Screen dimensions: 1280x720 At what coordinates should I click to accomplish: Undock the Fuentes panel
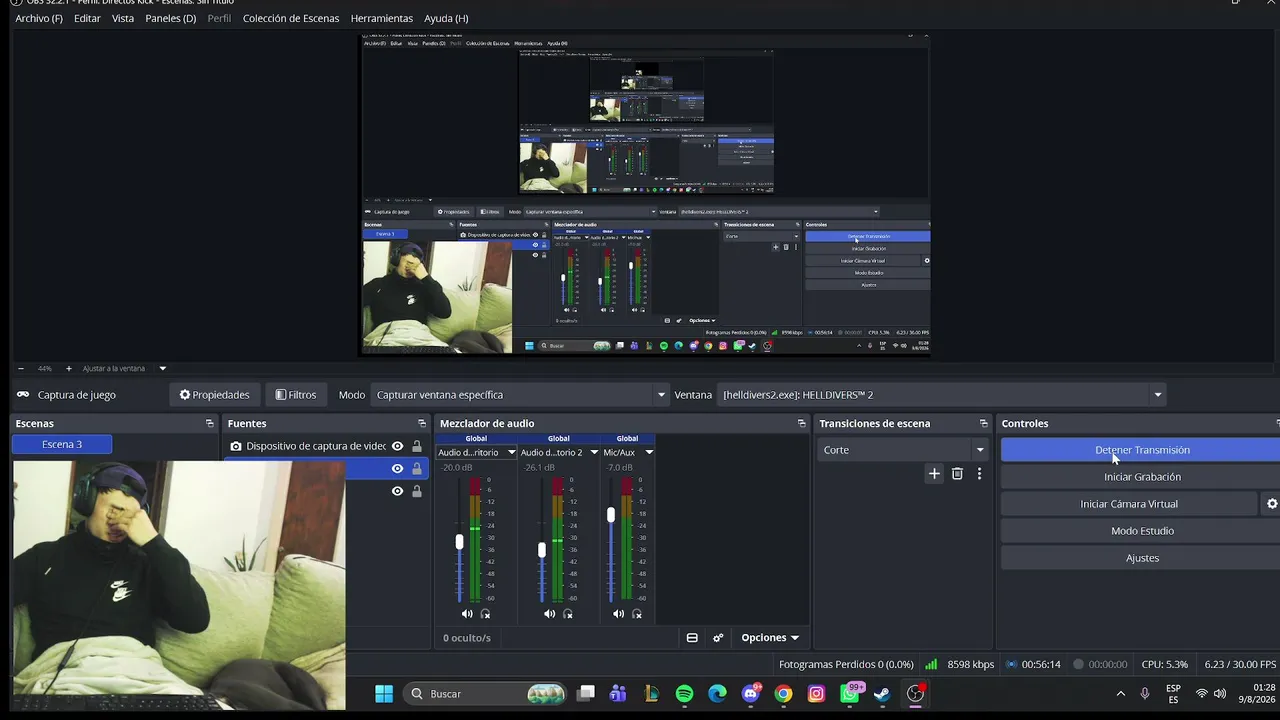tap(422, 424)
